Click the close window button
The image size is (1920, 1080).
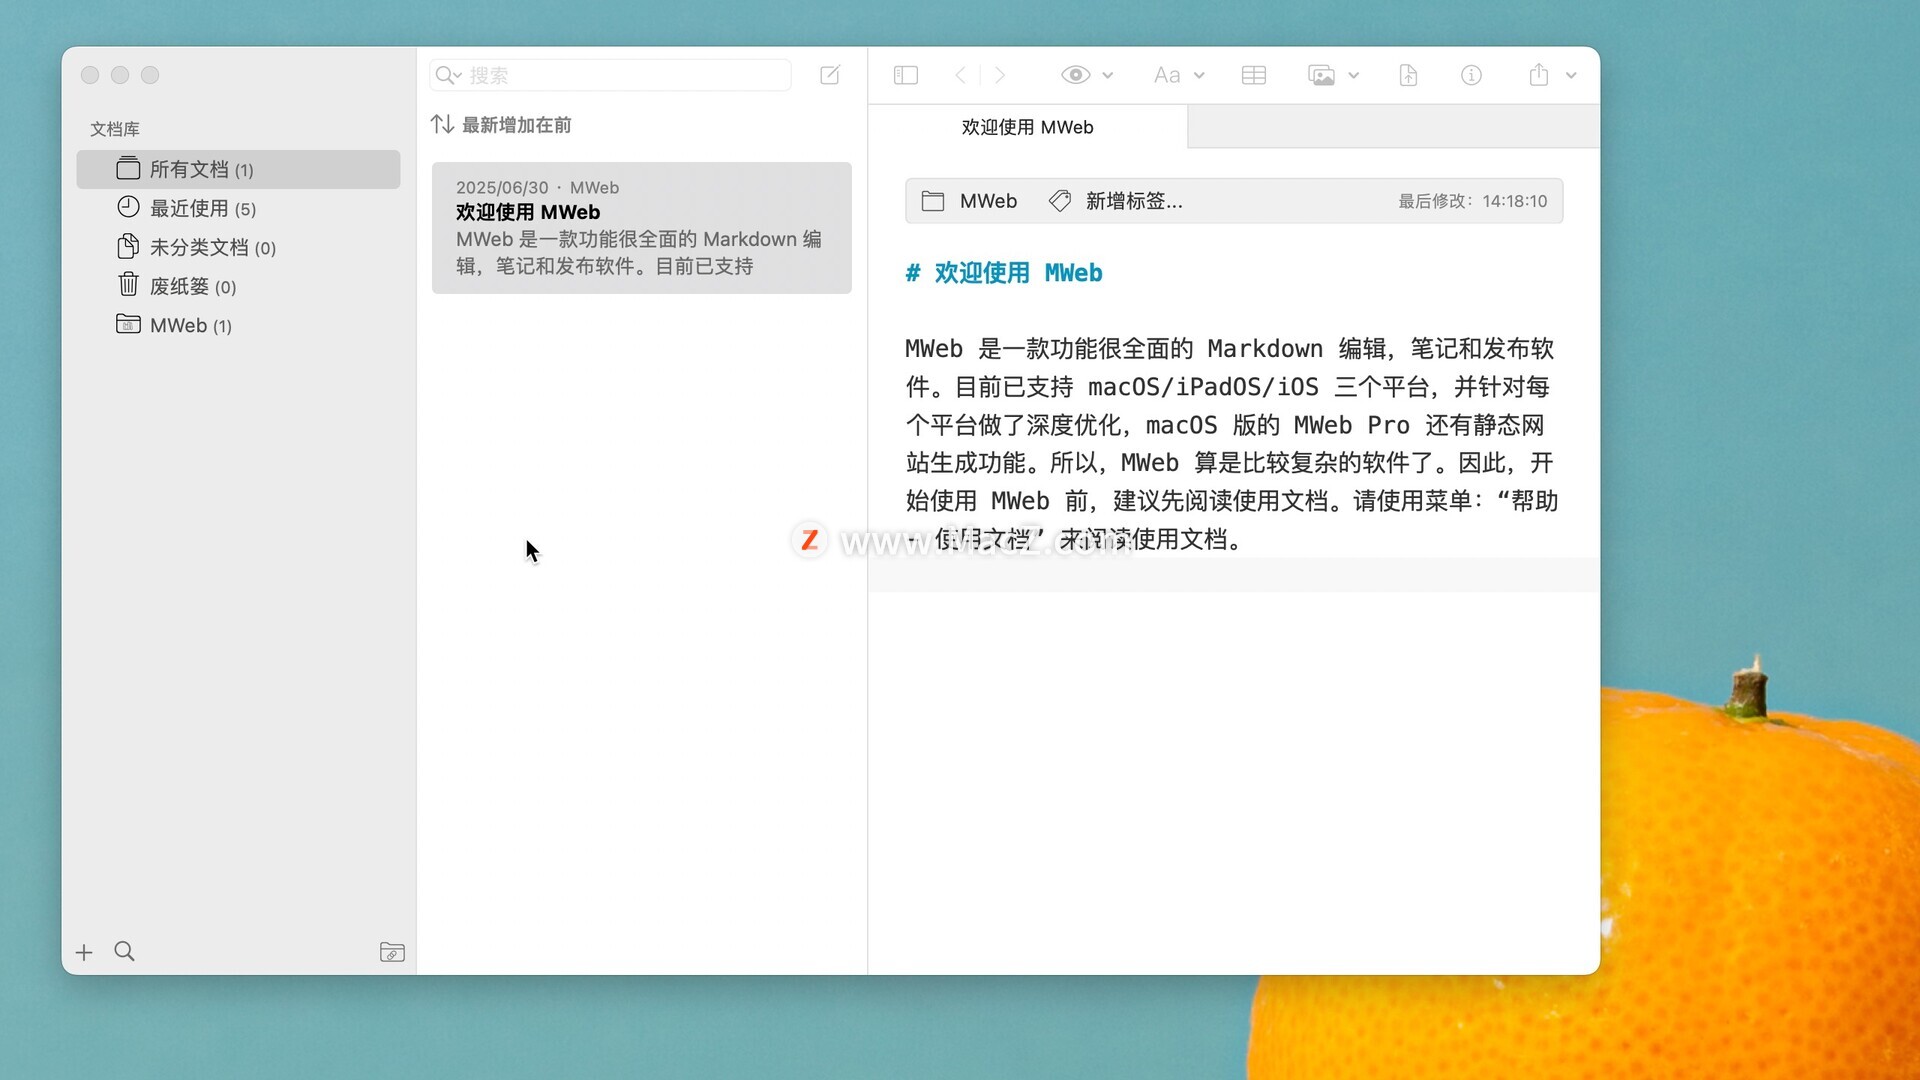pos(90,75)
